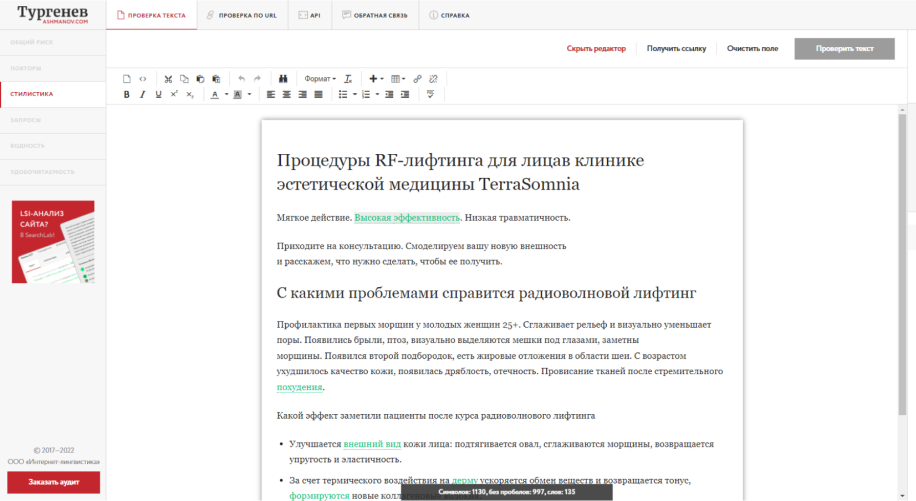Toggle underline formatting
916x501 pixels.
158,94
